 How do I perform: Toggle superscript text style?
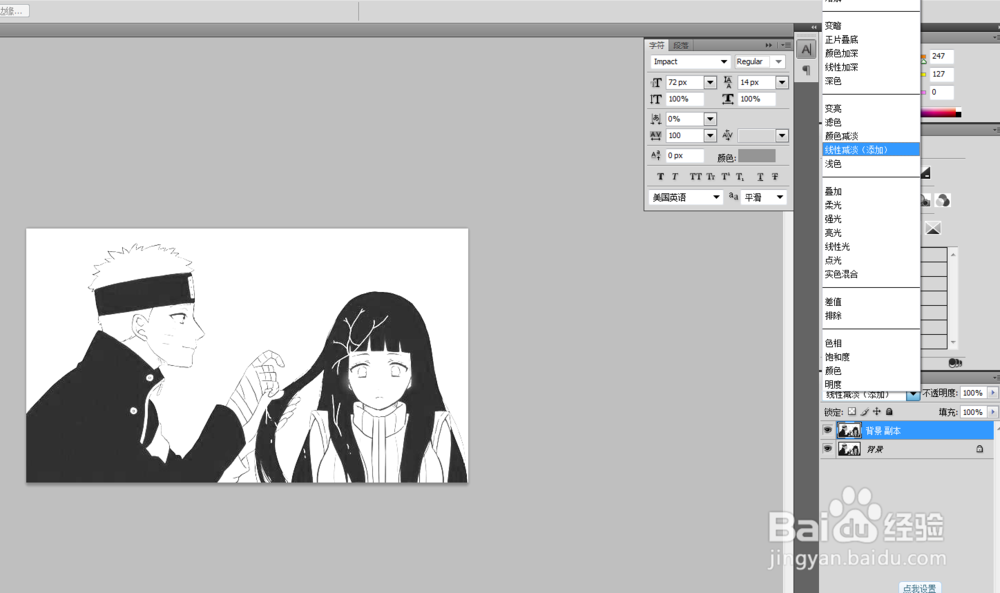pos(725,177)
